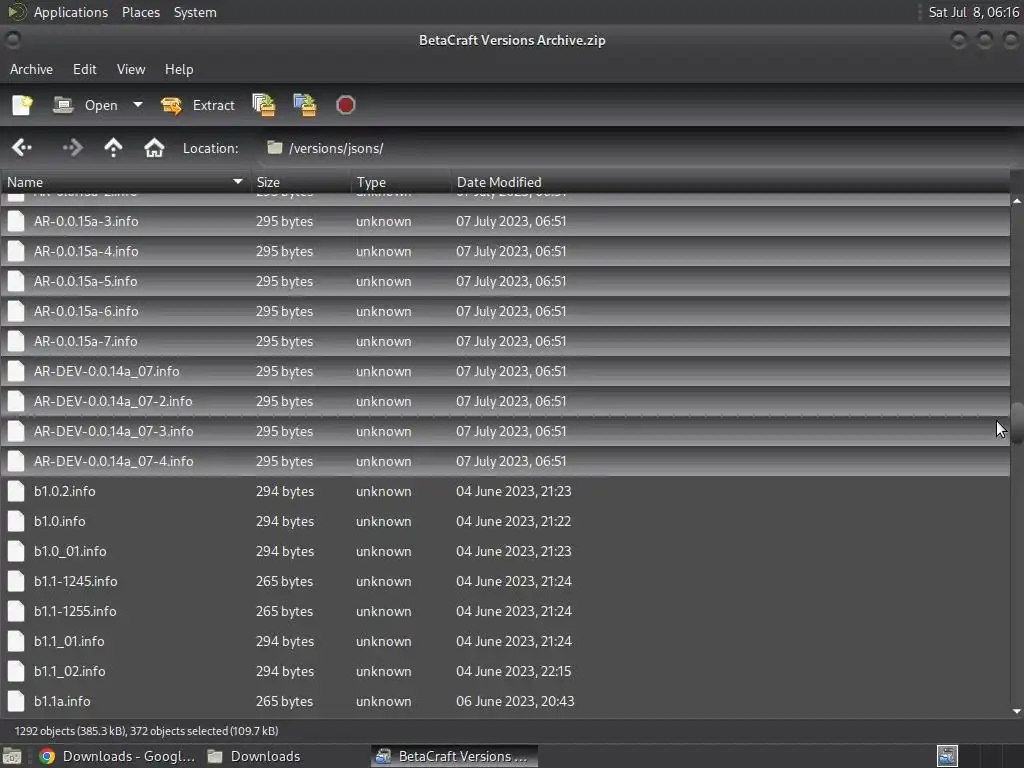Select file AR-DEV-0.0.14a_07-2.info
Image resolution: width=1024 pixels, height=768 pixels.
[x=505, y=402]
